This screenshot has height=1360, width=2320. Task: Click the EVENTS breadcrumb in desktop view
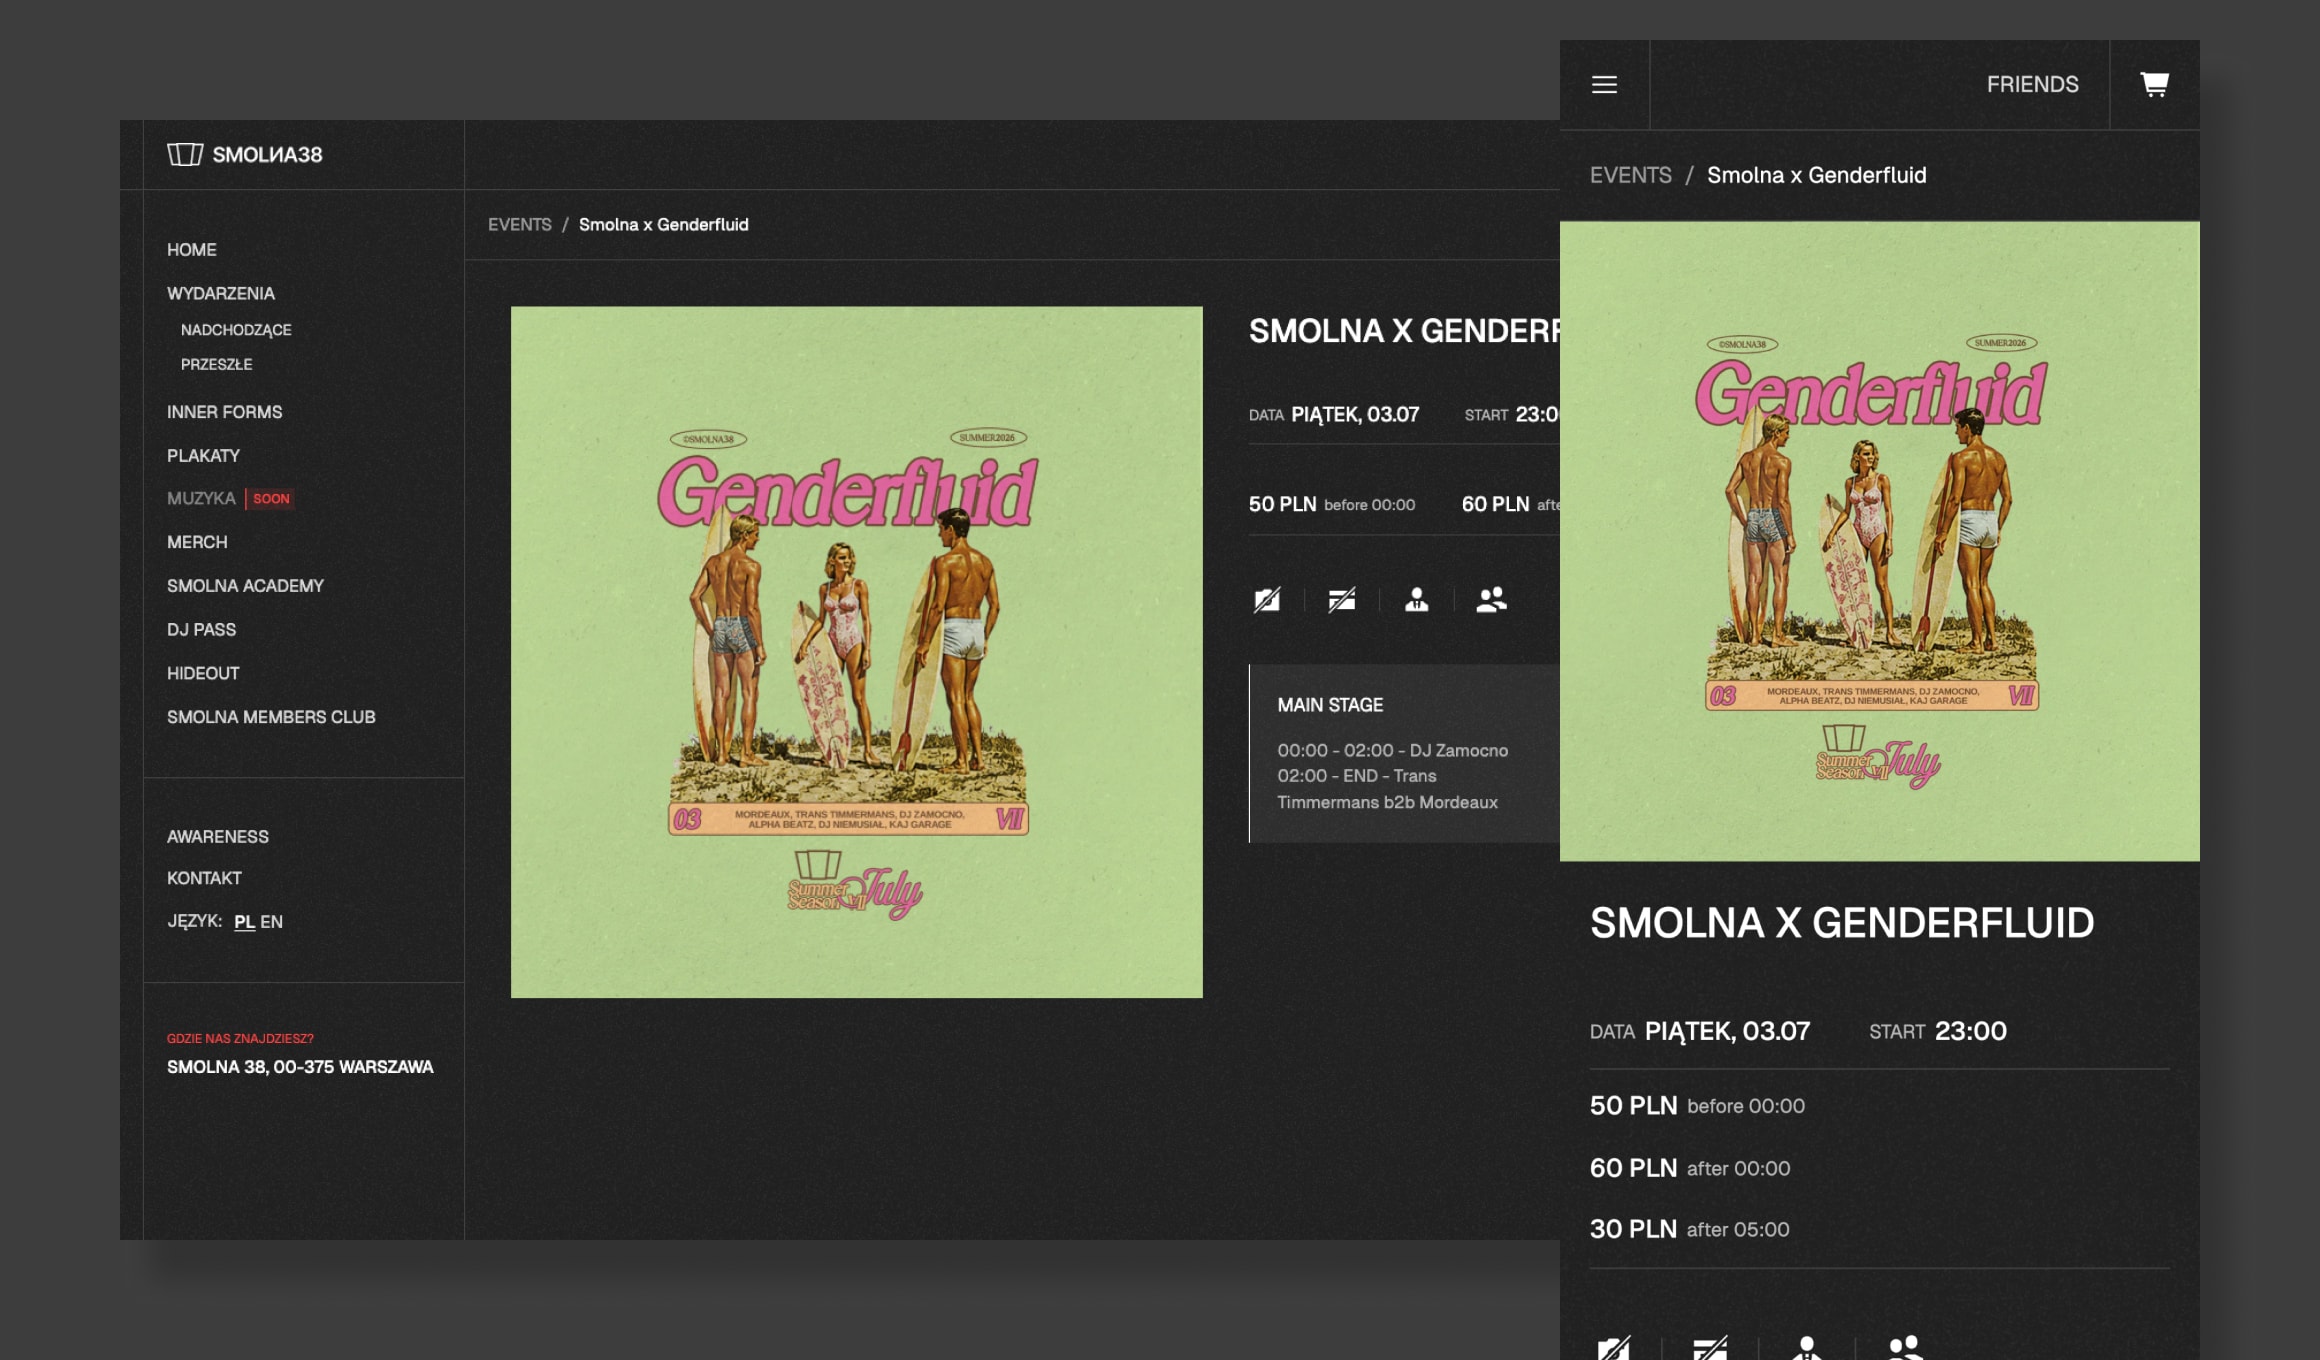pyautogui.click(x=520, y=225)
